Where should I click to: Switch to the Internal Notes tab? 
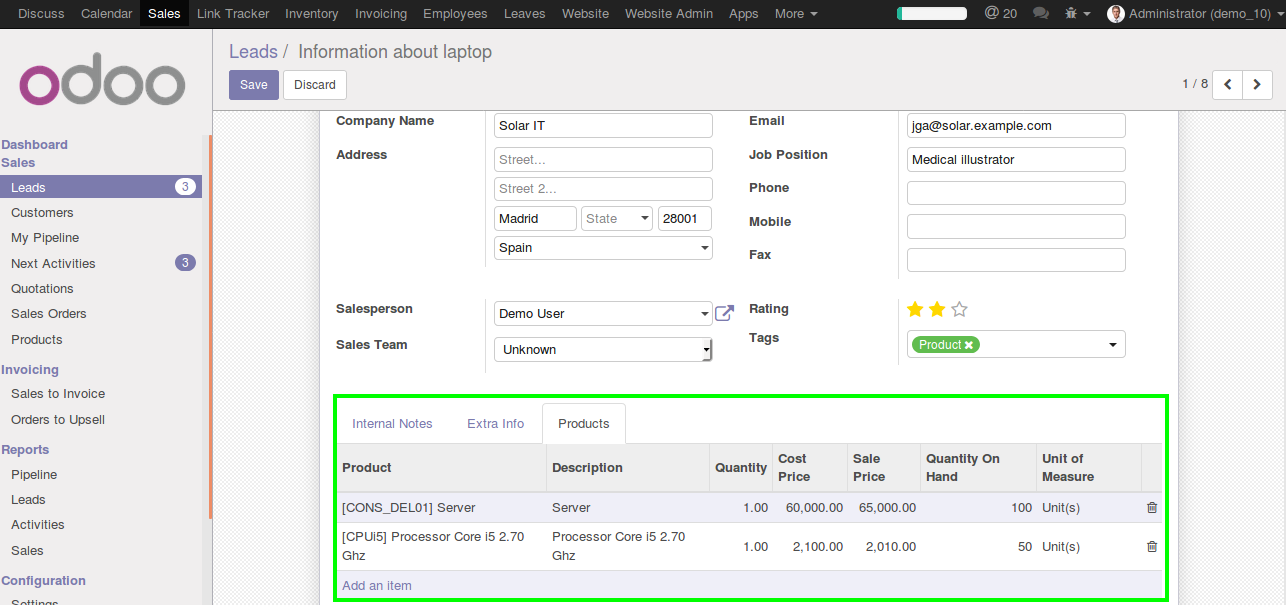coord(392,424)
